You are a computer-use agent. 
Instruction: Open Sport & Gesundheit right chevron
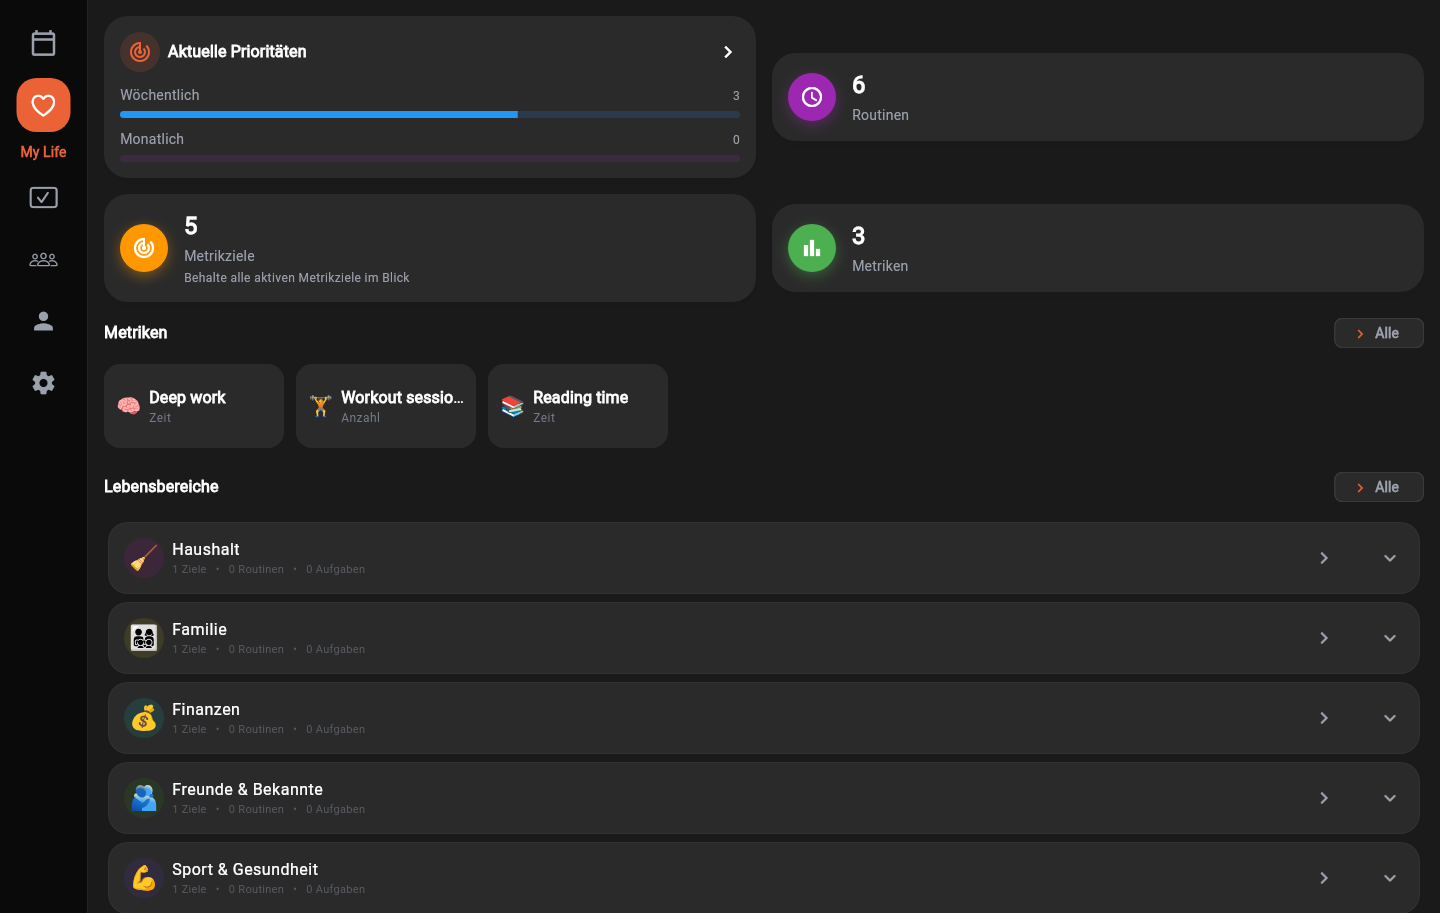(x=1324, y=878)
